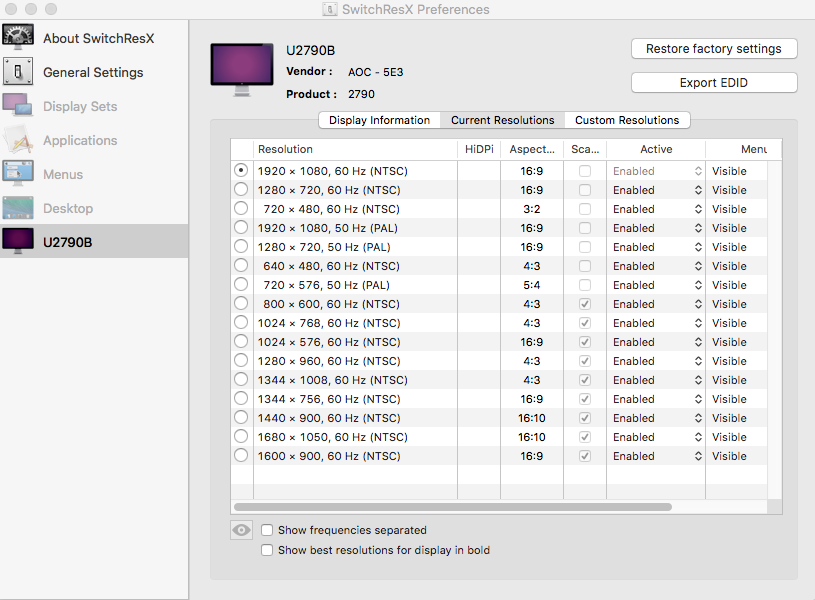The image size is (815, 600).
Task: Switch to Display Information tab
Action: click(379, 120)
